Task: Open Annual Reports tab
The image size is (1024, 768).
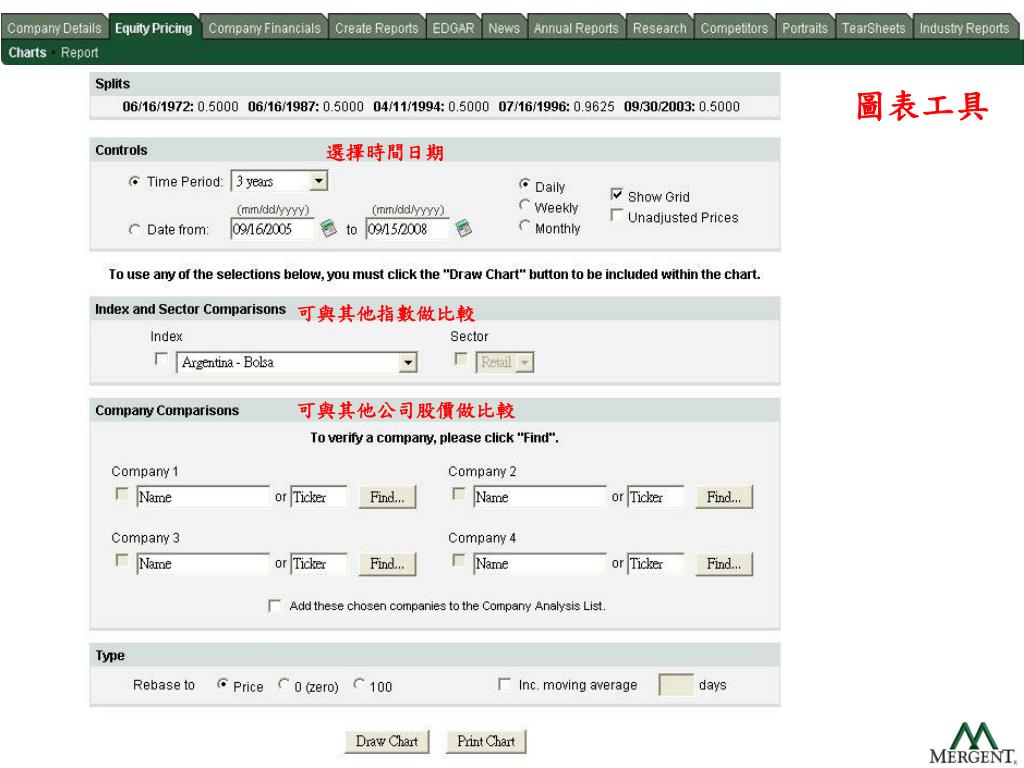Action: click(x=576, y=28)
